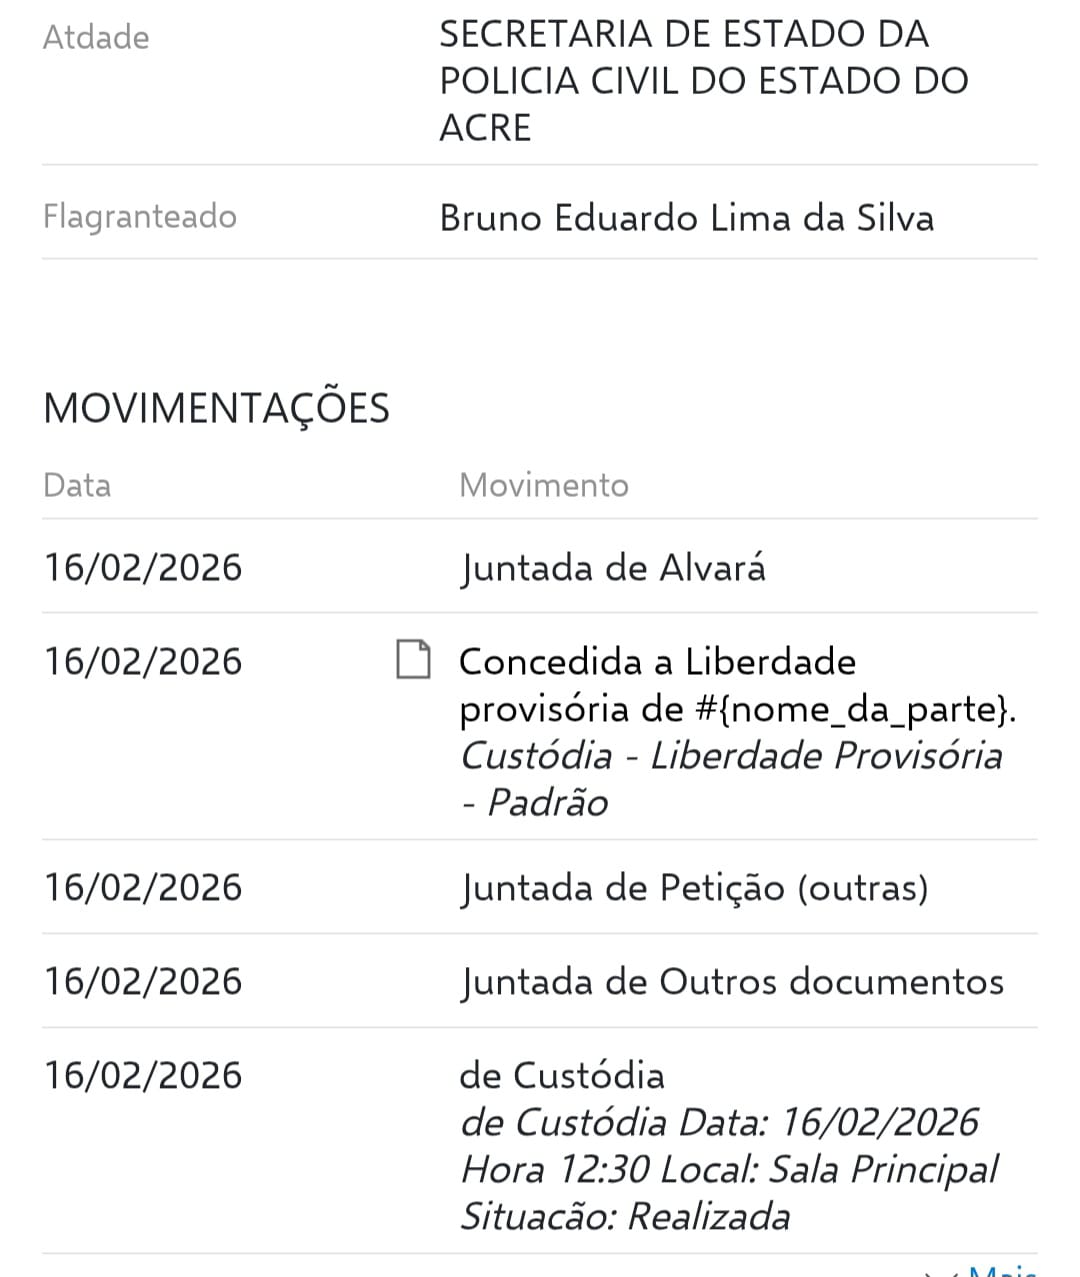Click the date of Juntada de Alvará row

(x=143, y=568)
